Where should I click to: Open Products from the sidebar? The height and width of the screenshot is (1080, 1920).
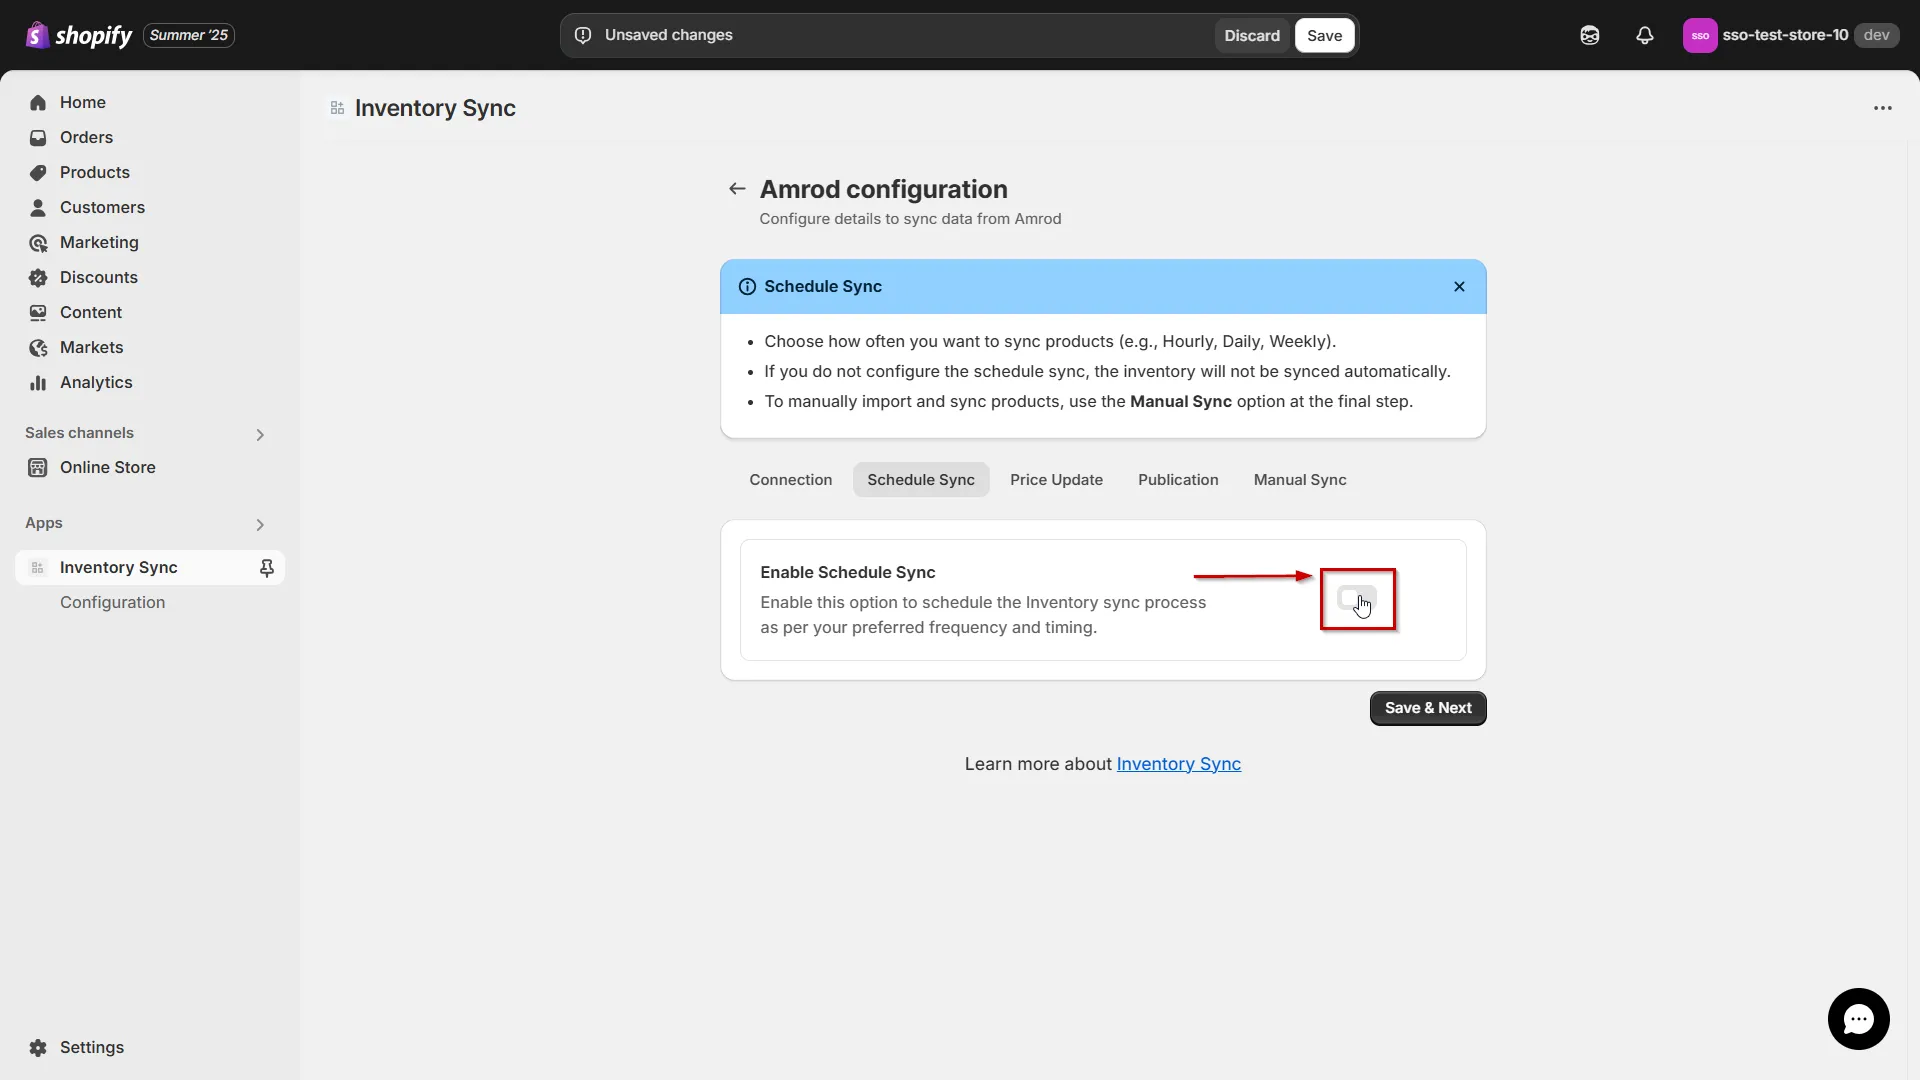94,172
